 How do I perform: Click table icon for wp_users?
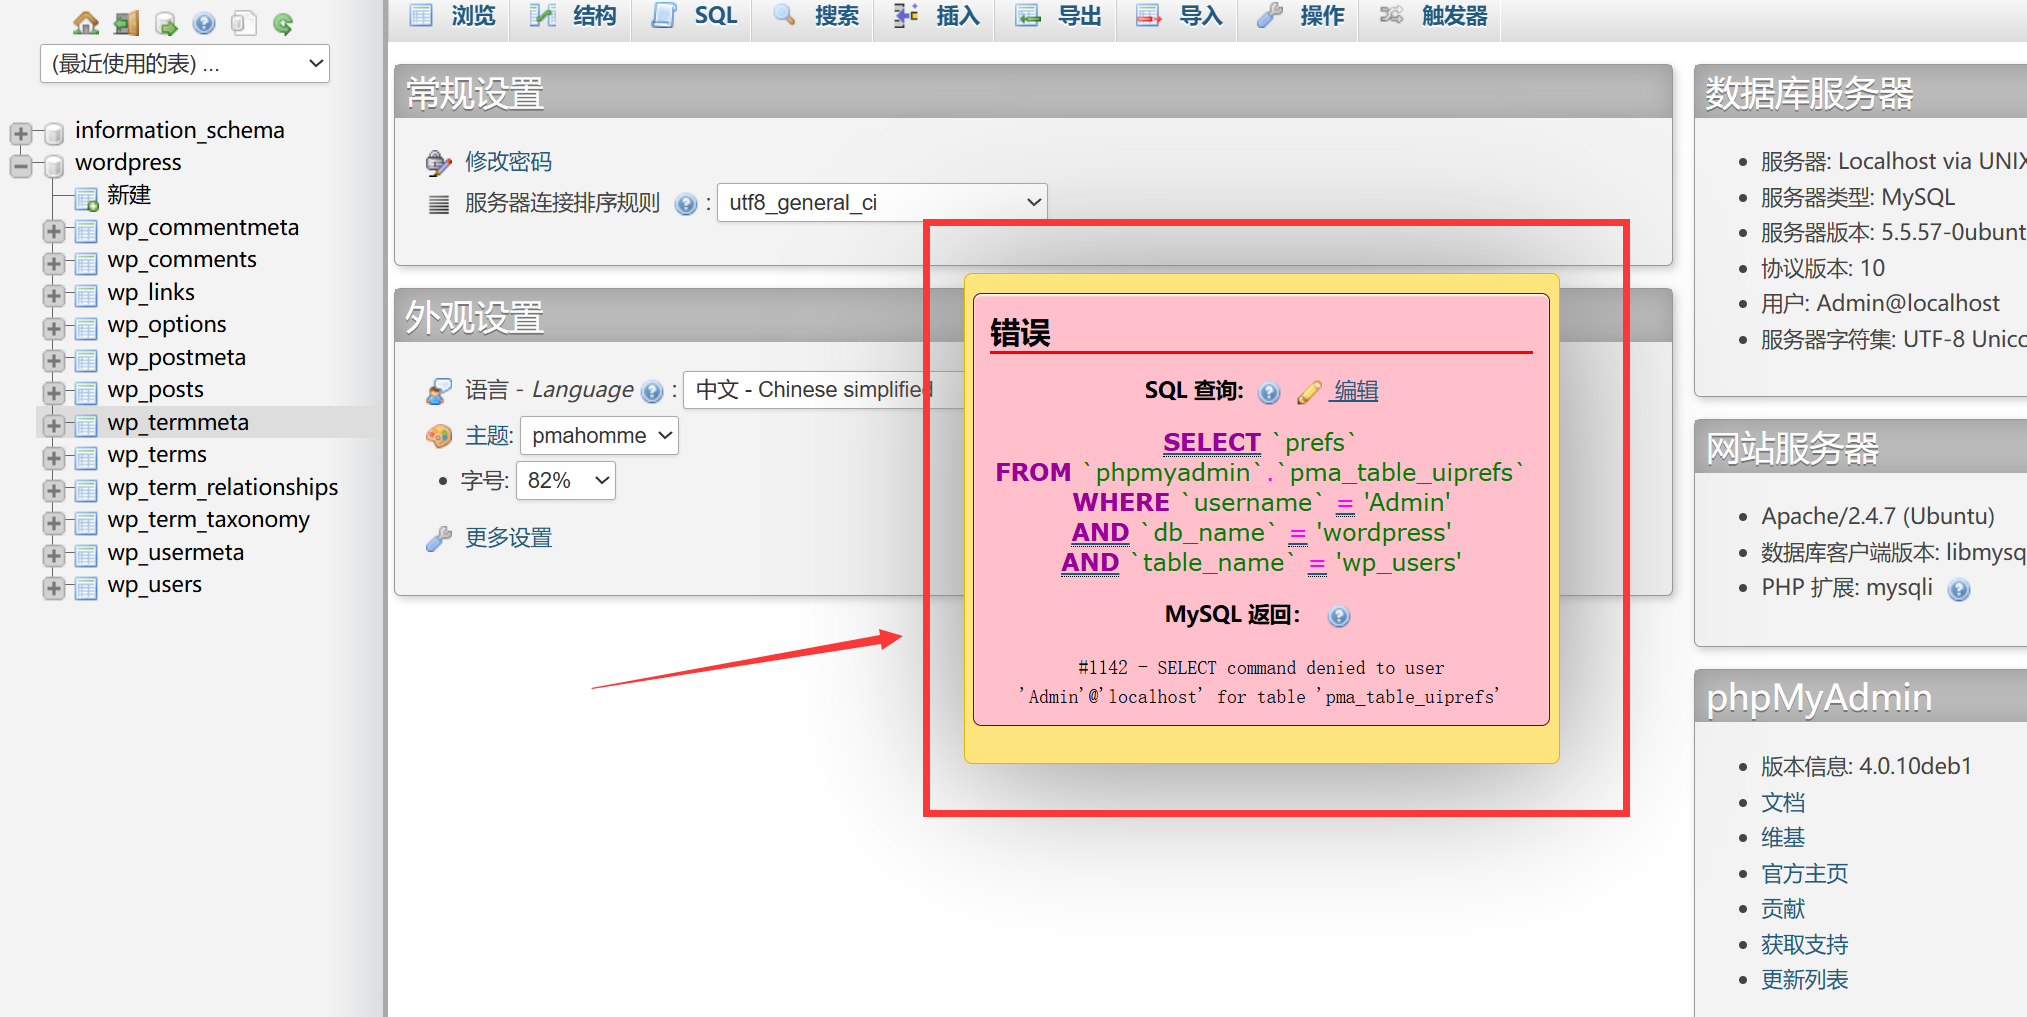point(87,587)
